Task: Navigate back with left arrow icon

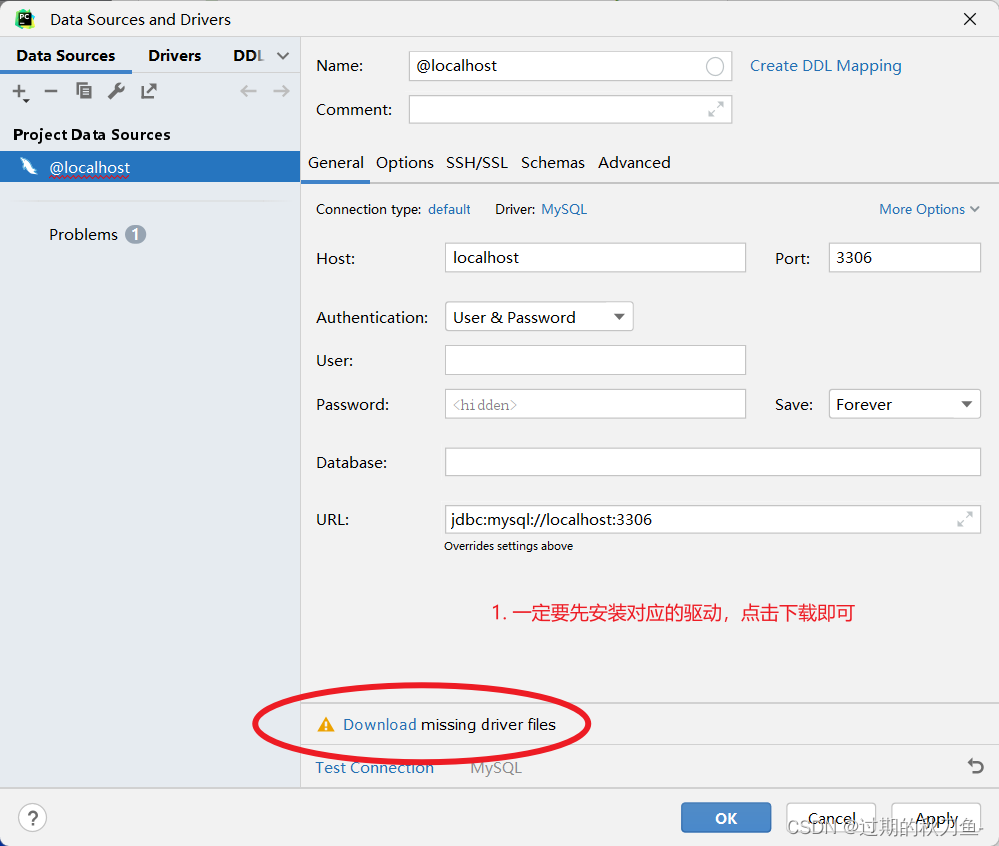Action: tap(248, 91)
